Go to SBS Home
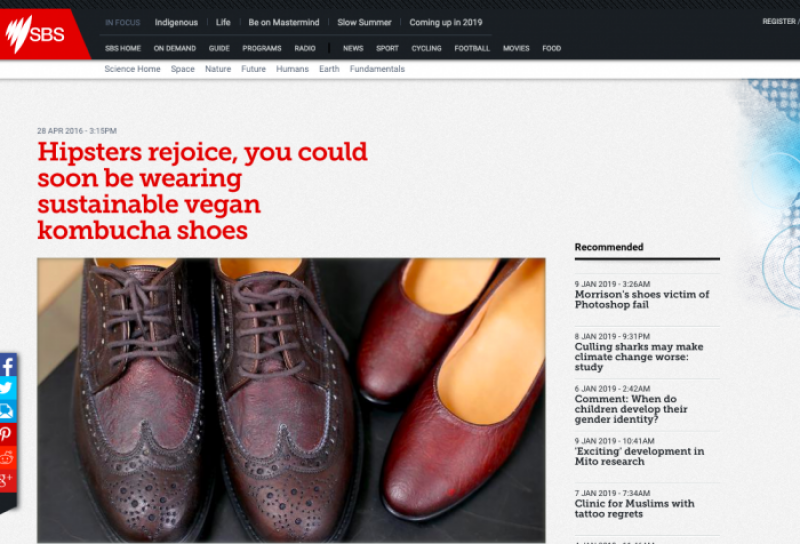Image resolution: width=800 pixels, height=544 pixels. [123, 48]
